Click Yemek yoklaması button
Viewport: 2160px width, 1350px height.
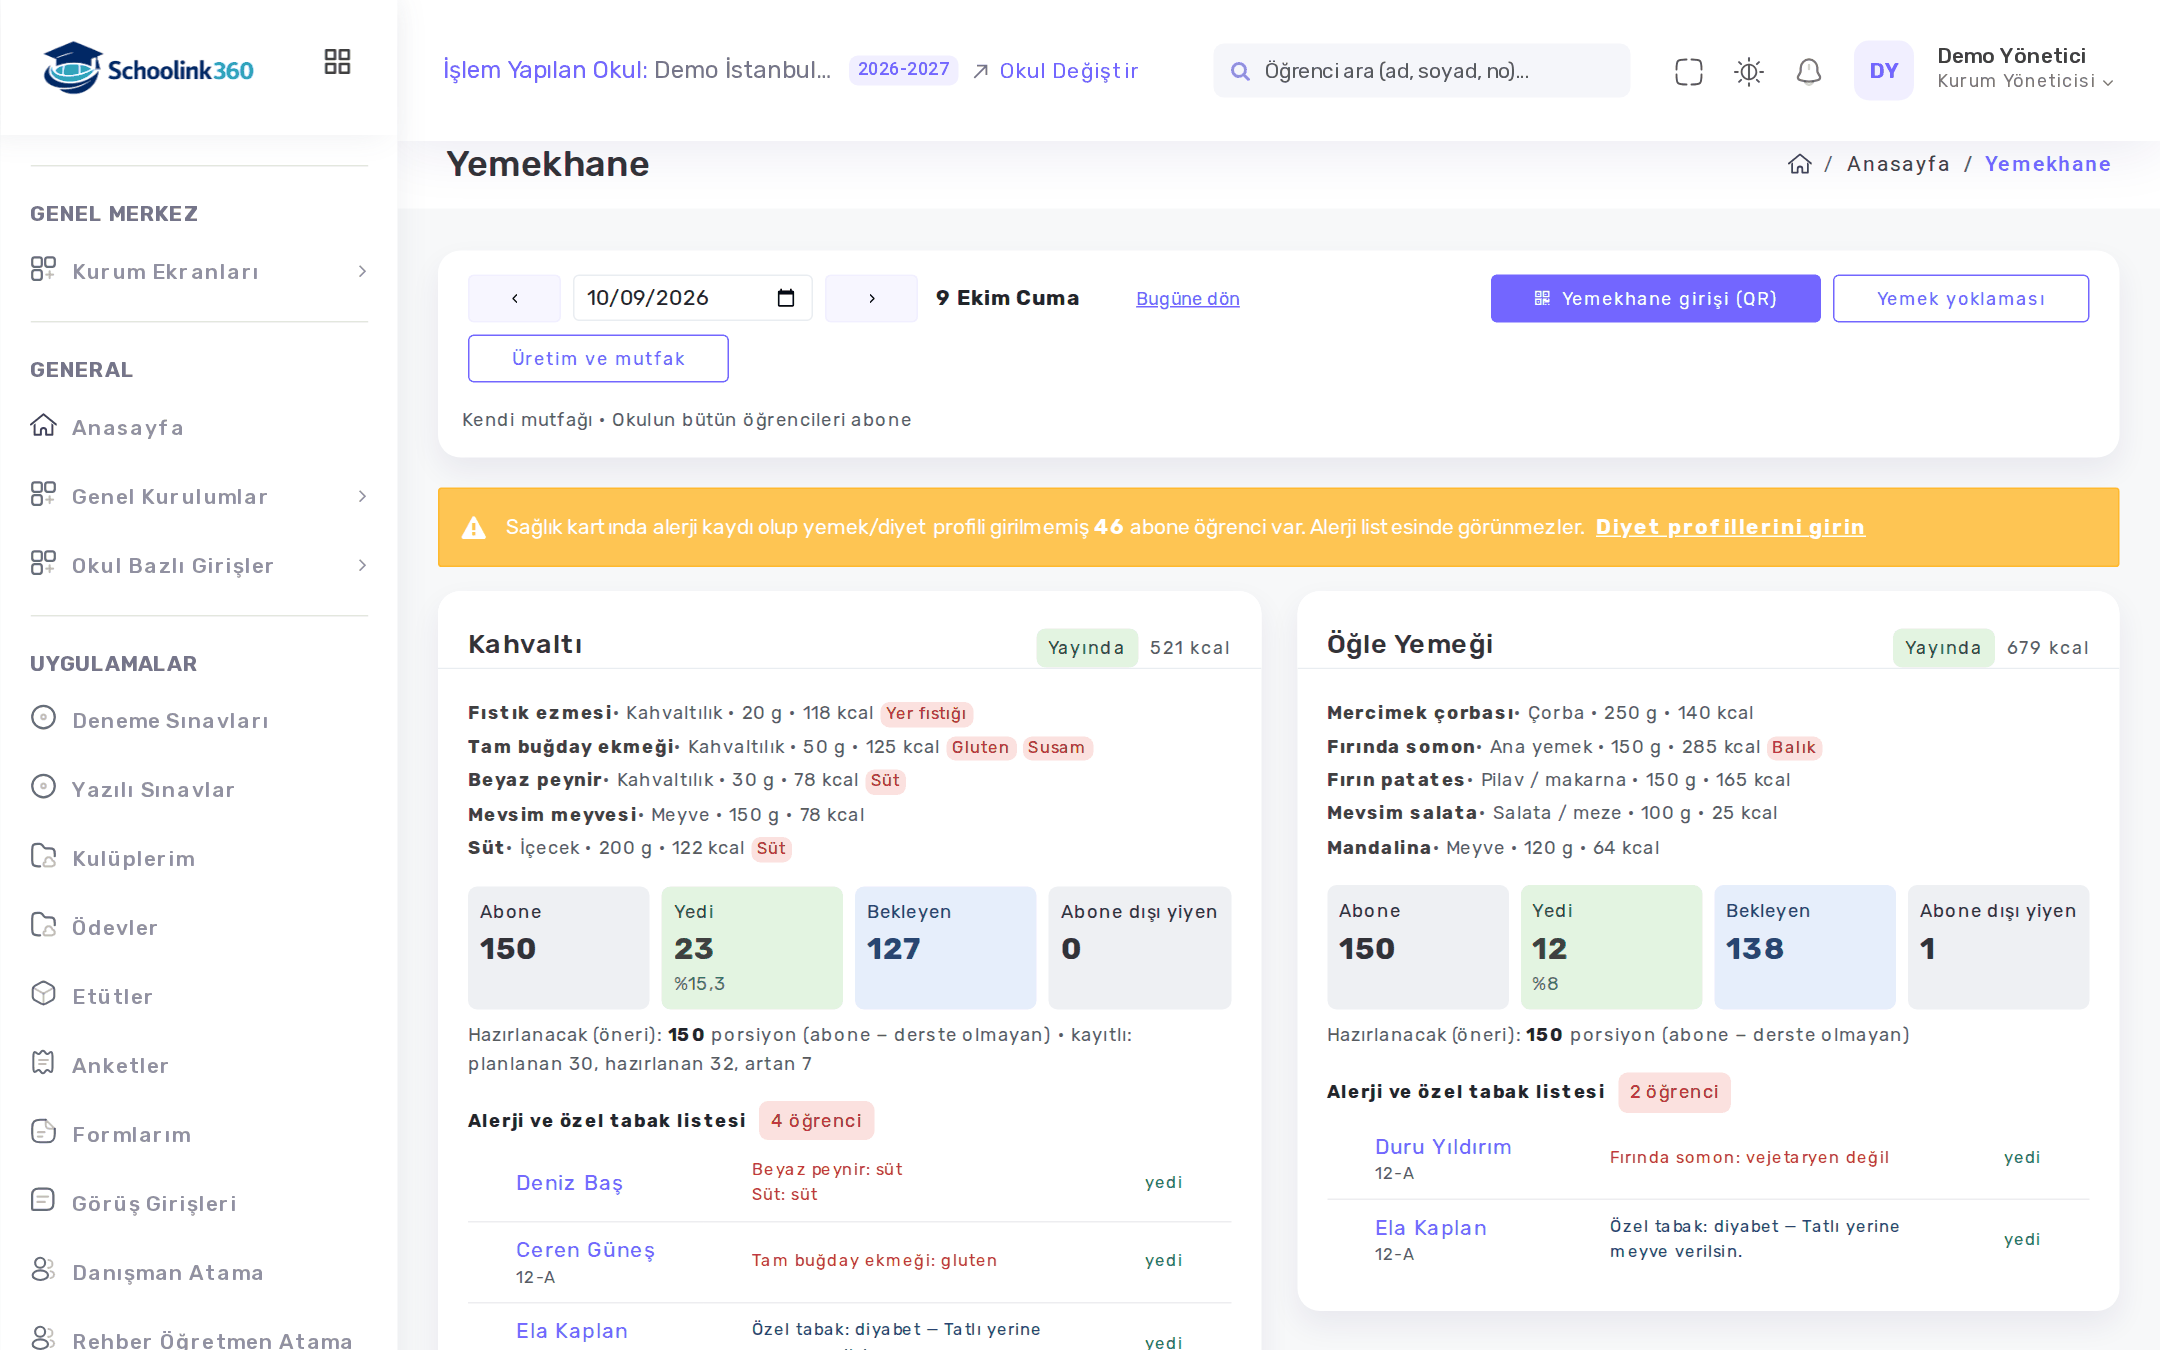(1960, 298)
